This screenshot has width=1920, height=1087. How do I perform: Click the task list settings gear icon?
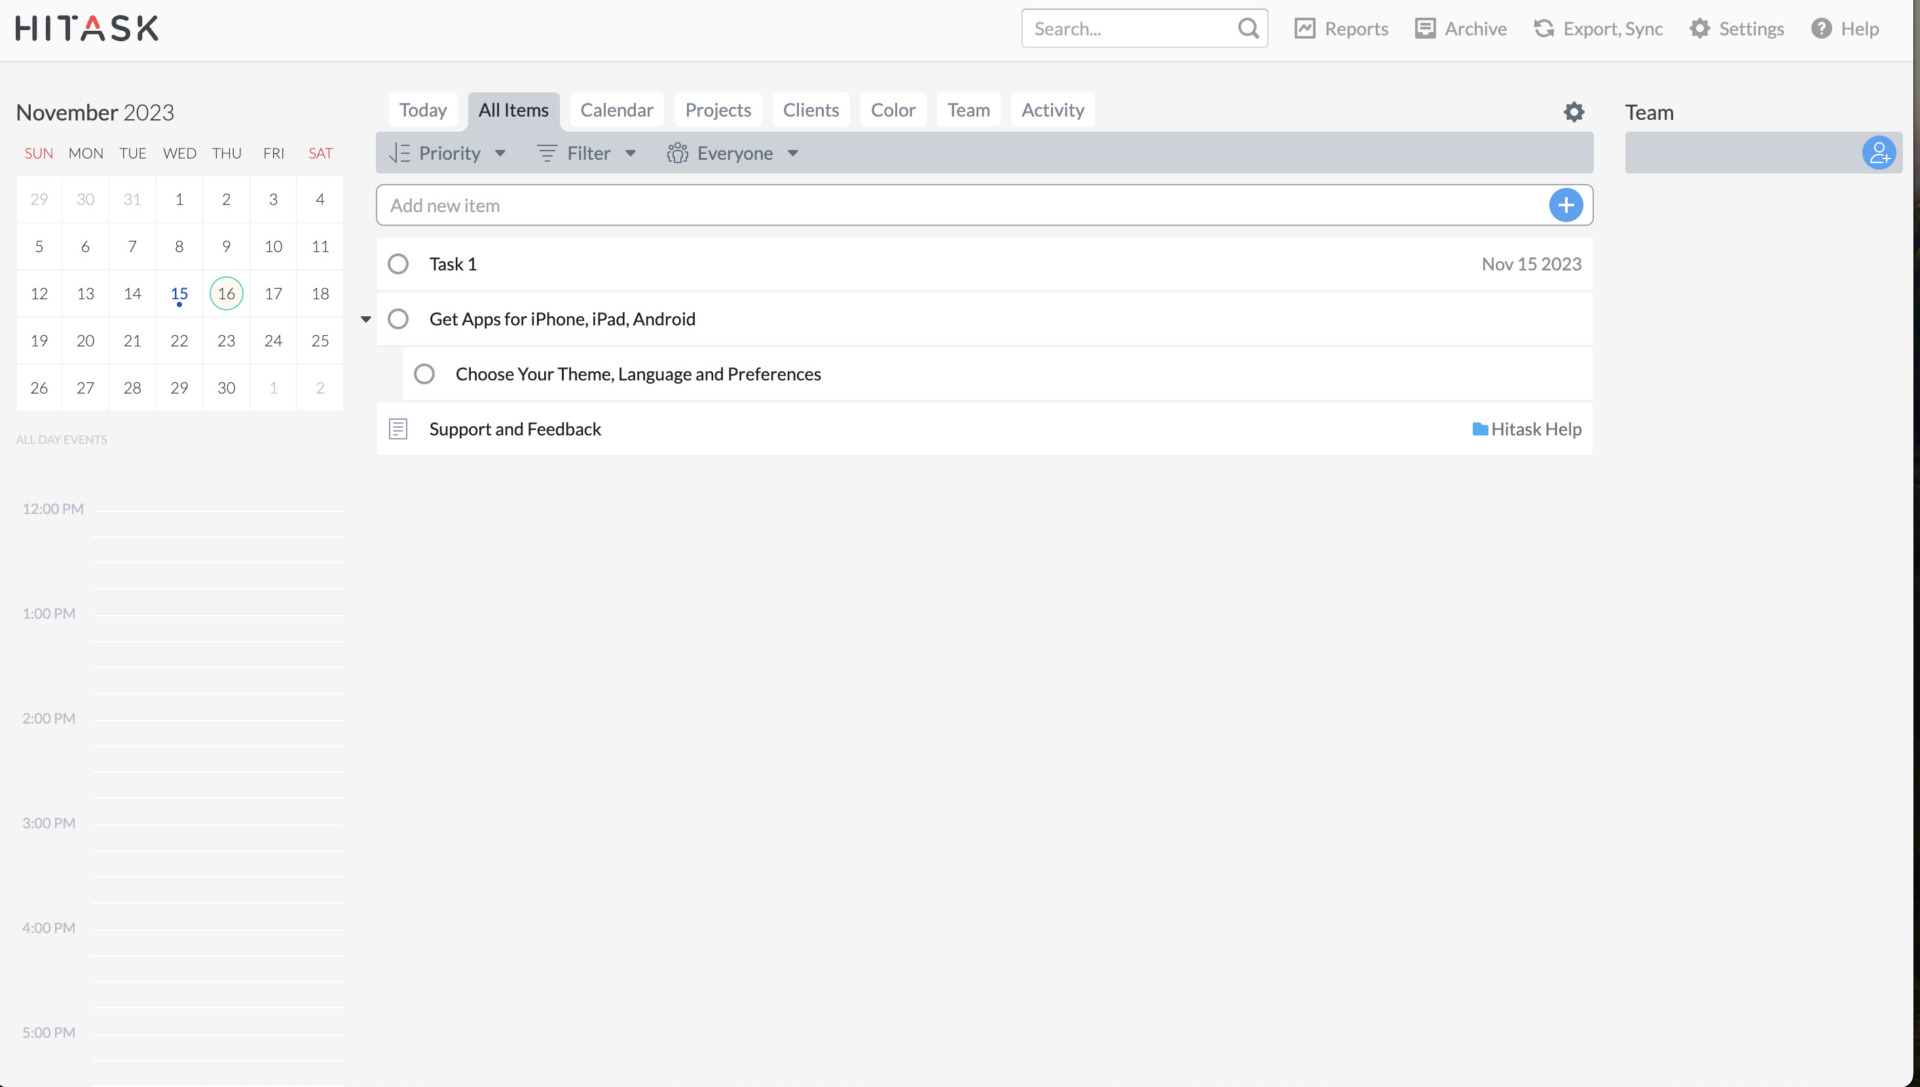coord(1574,112)
